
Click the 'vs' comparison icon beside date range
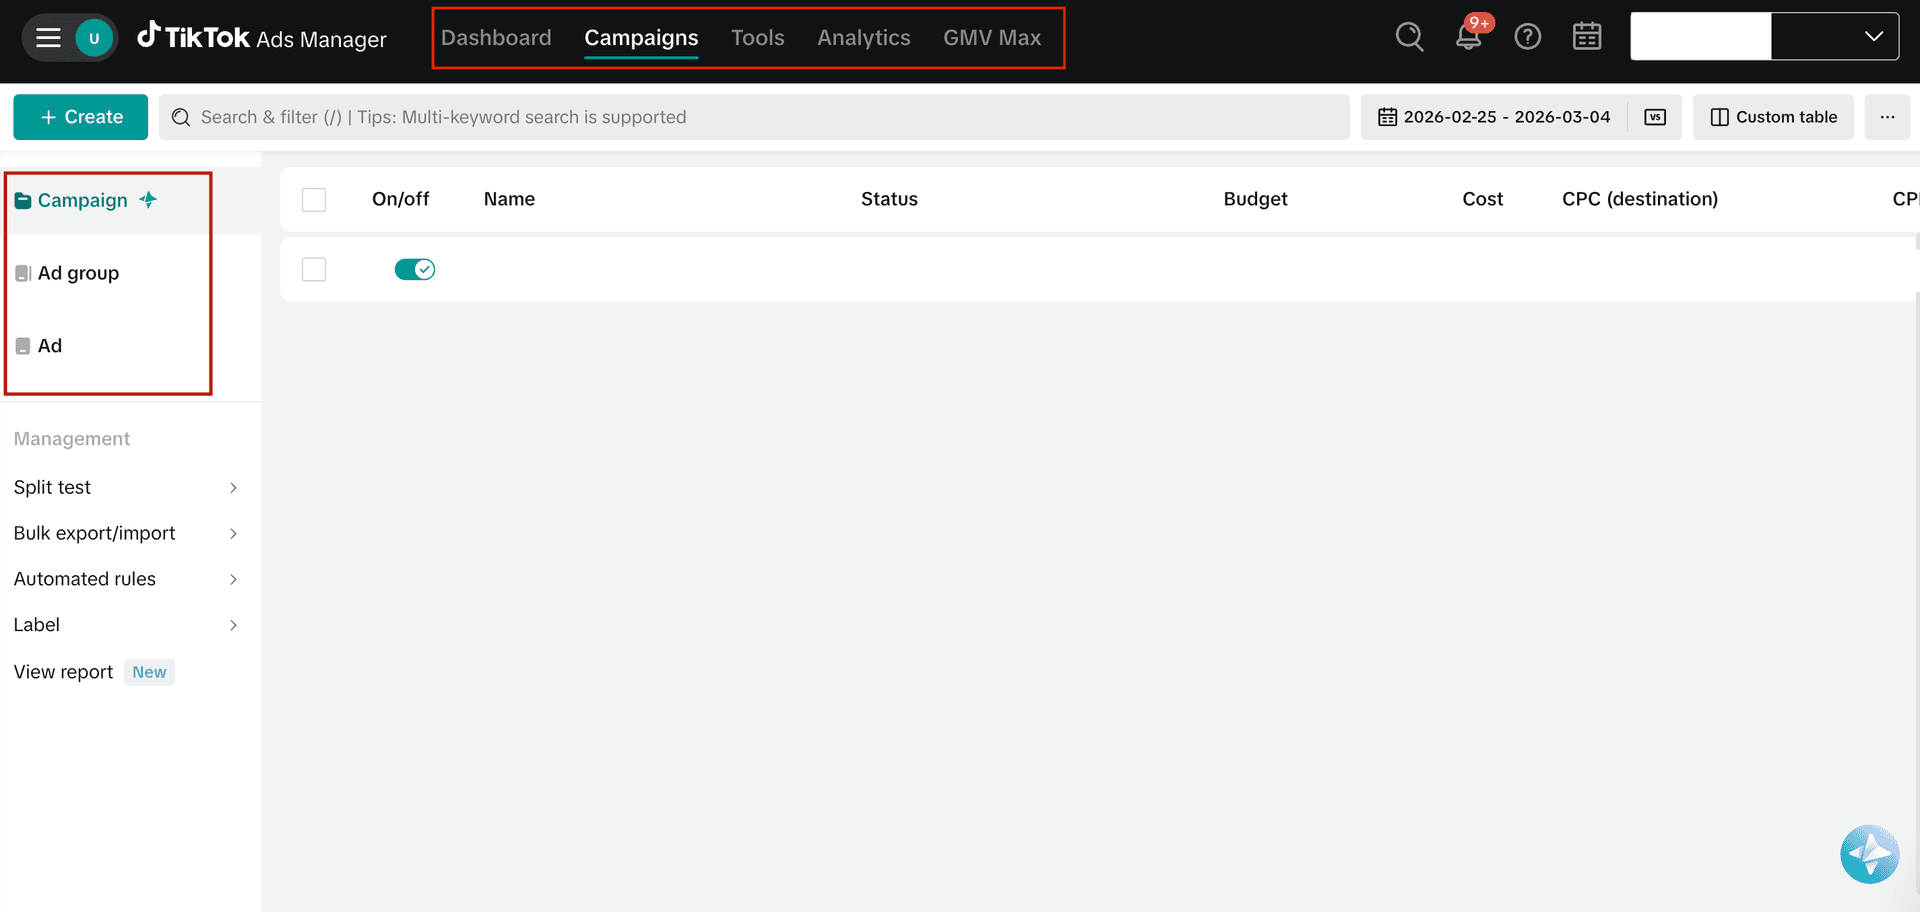[x=1656, y=117]
